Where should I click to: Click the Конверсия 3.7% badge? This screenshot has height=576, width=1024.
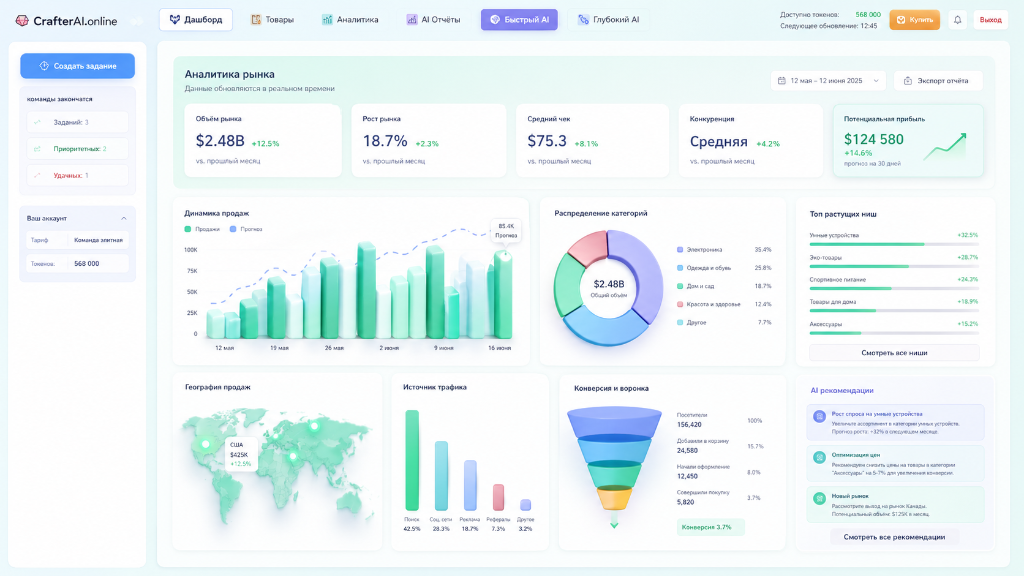click(710, 527)
